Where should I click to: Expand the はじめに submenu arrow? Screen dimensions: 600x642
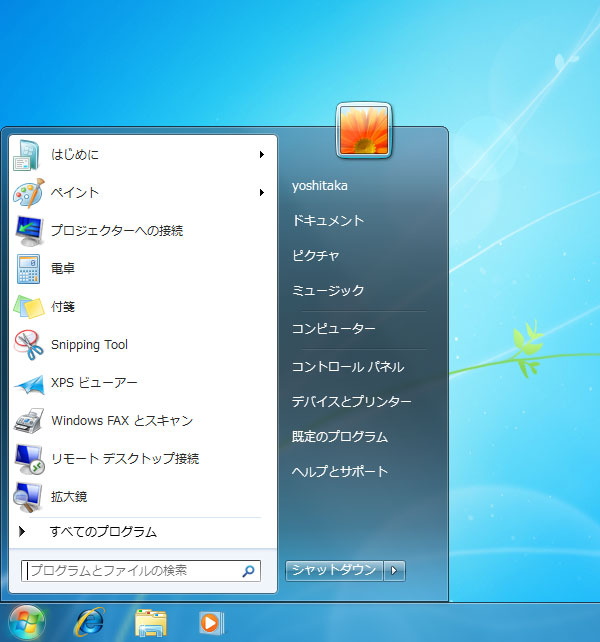click(x=262, y=154)
